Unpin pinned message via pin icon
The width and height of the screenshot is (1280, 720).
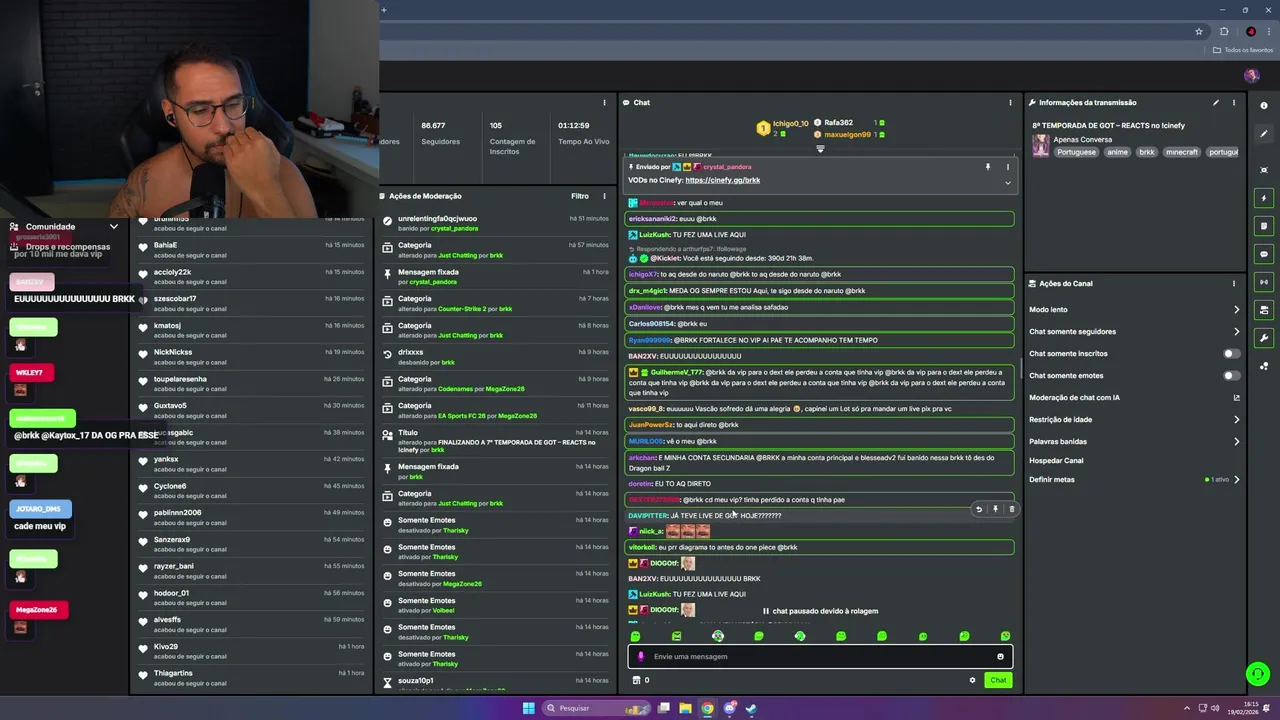987,167
